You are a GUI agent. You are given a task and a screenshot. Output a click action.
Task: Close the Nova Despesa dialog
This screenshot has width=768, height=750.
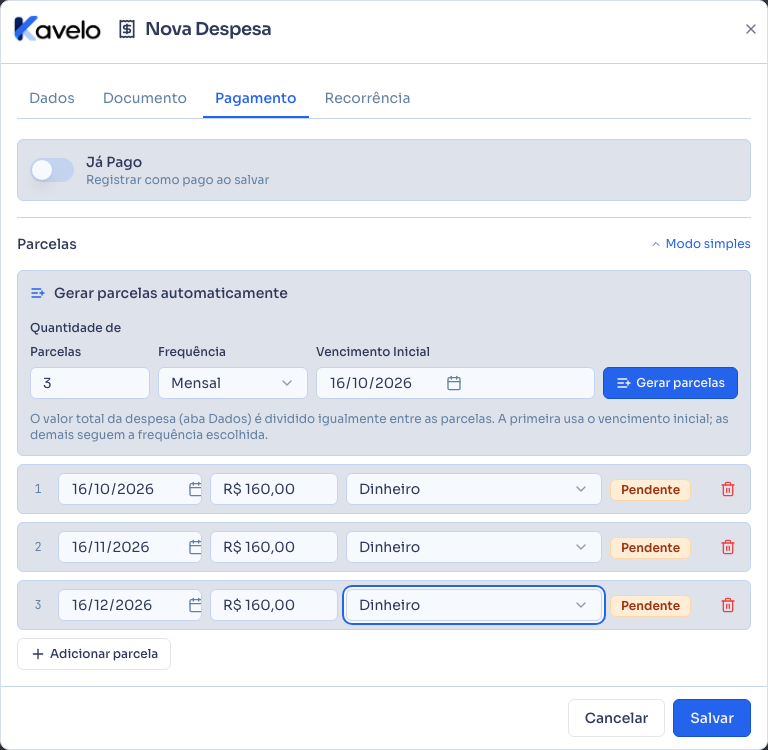750,29
